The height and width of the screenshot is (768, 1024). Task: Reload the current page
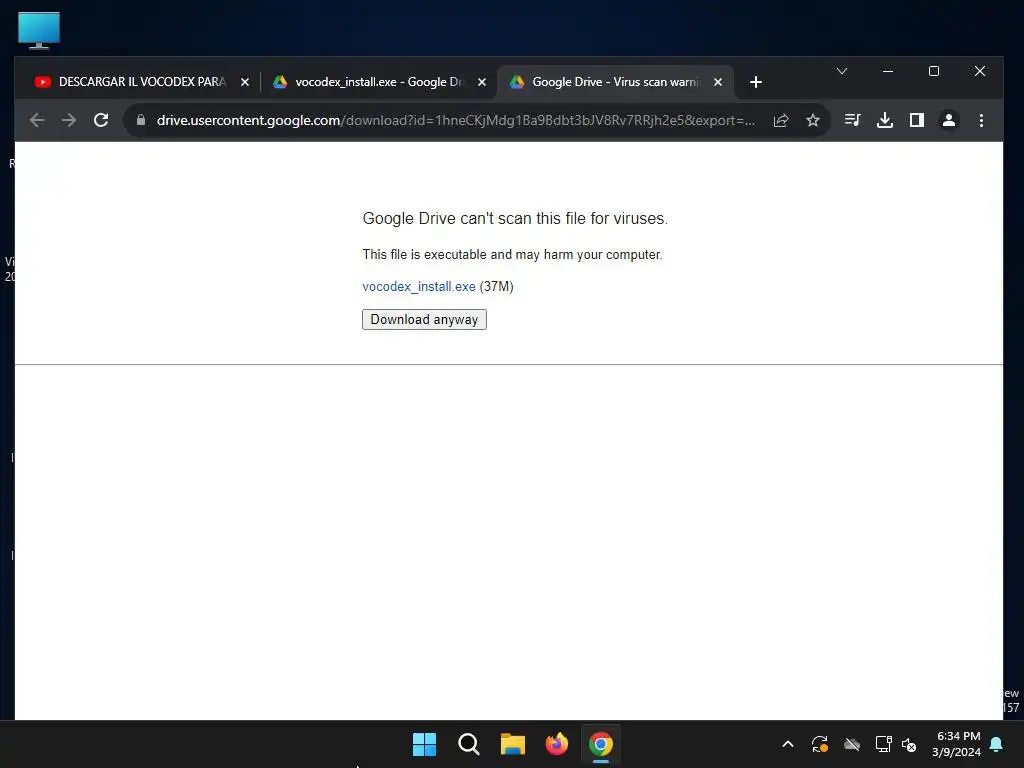point(101,120)
